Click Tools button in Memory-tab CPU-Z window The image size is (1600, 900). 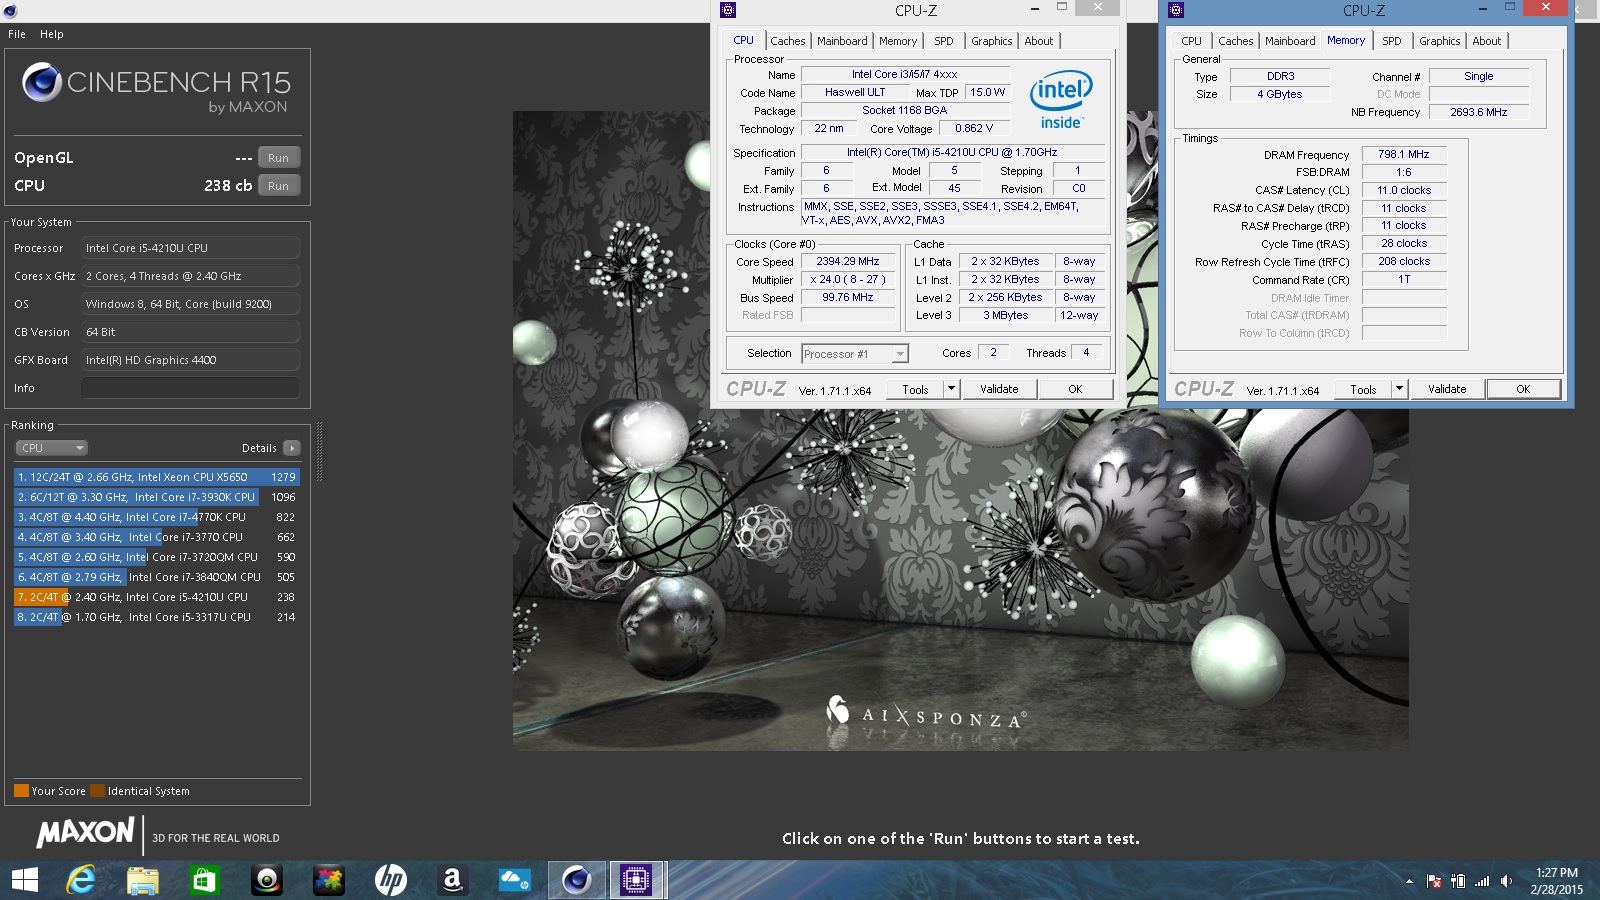(1363, 390)
